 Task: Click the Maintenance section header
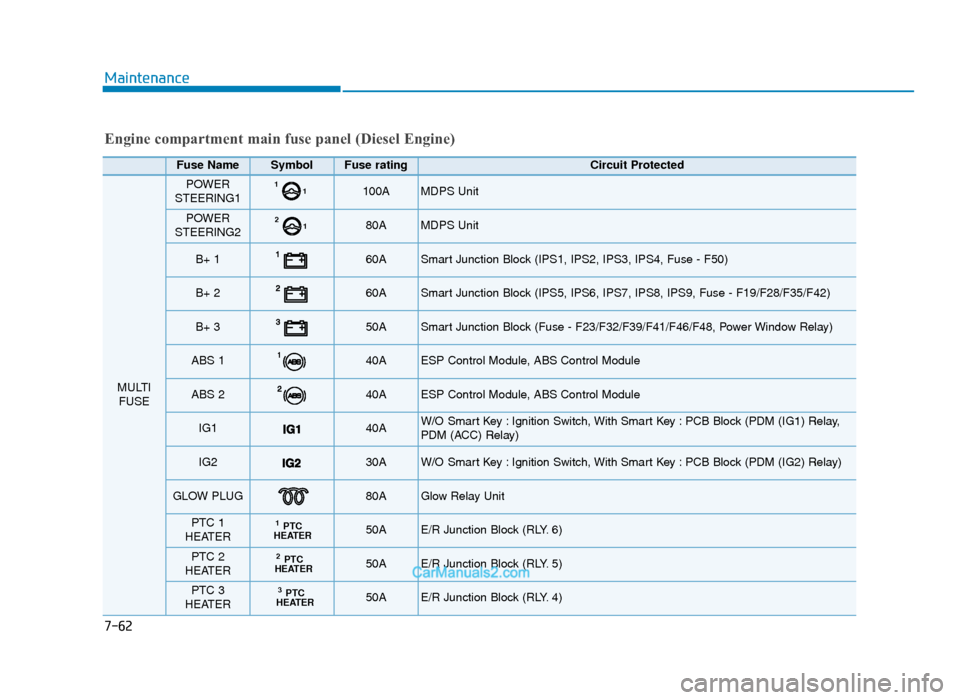point(147,78)
